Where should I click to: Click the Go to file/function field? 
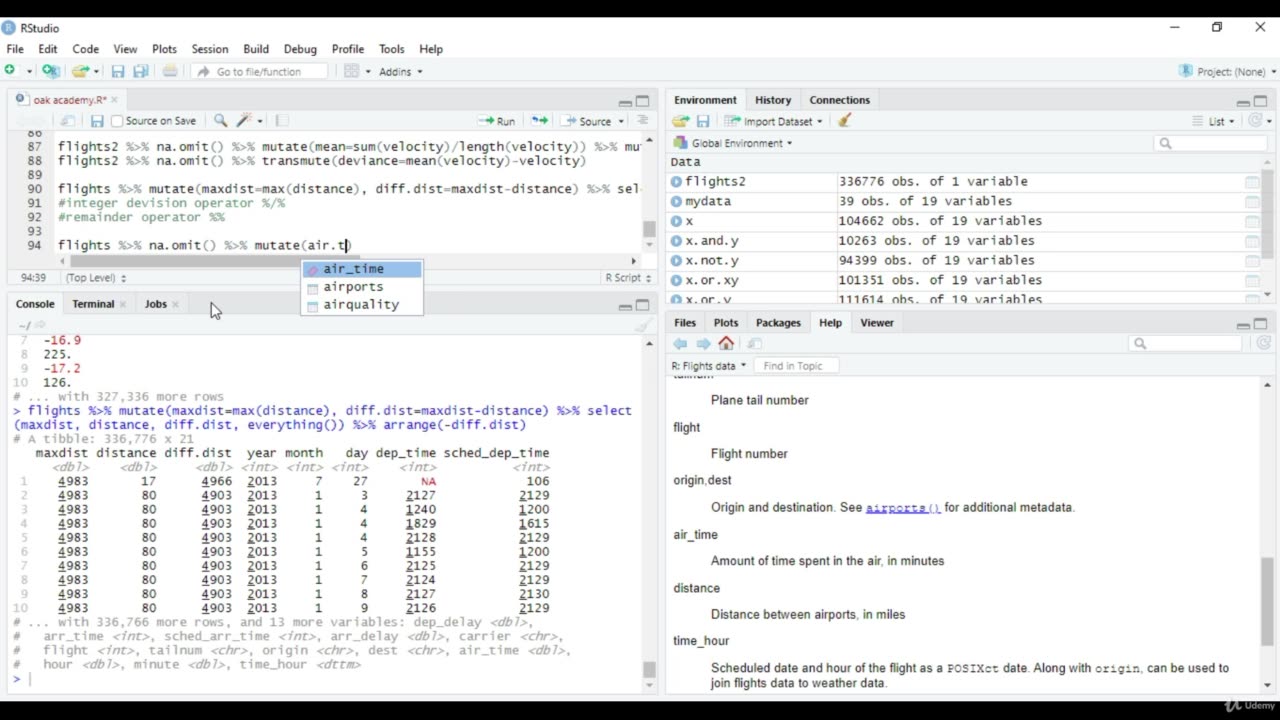pyautogui.click(x=259, y=72)
